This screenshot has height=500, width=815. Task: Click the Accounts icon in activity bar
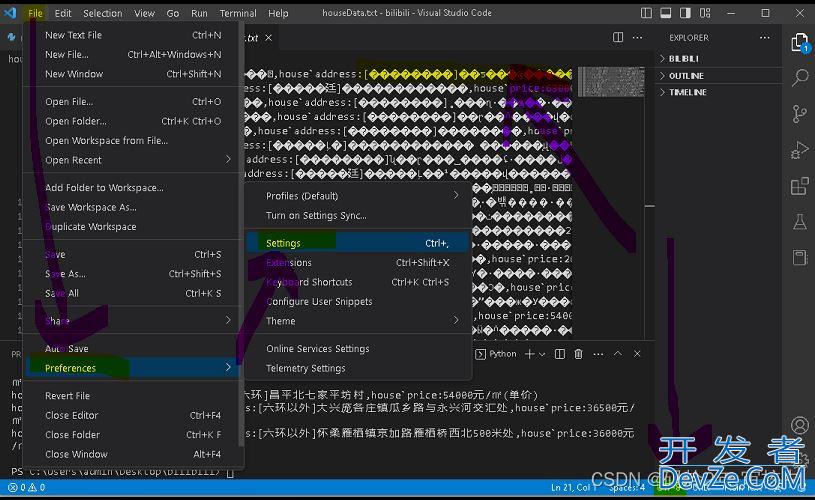[799, 425]
